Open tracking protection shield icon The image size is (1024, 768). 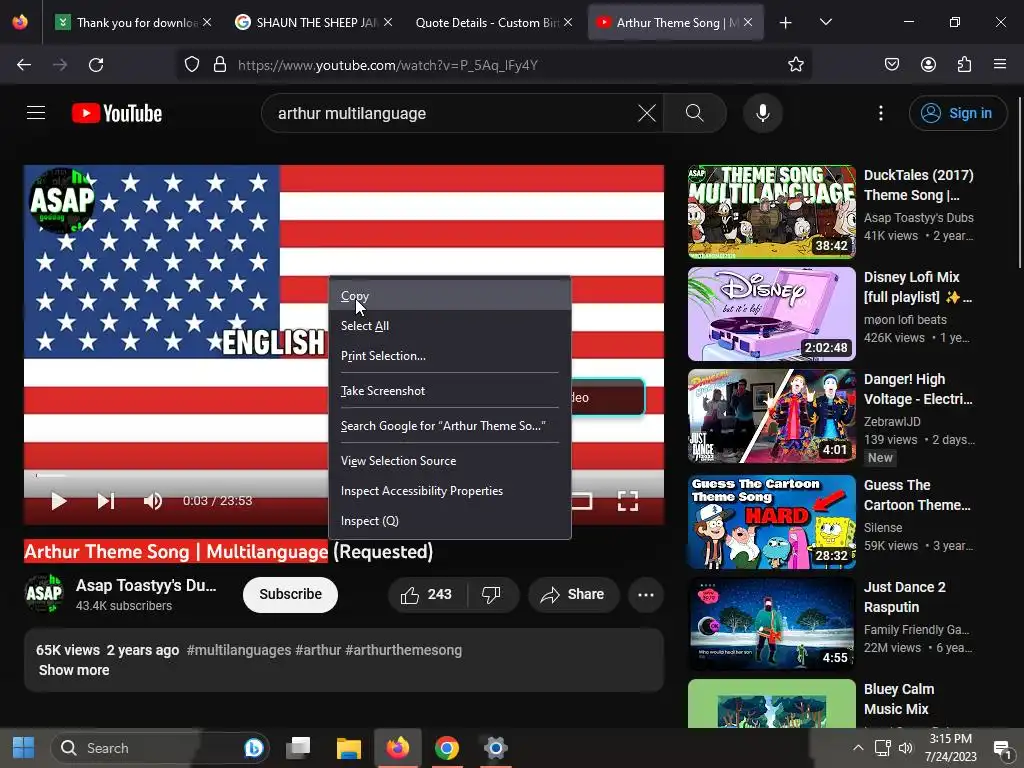191,65
